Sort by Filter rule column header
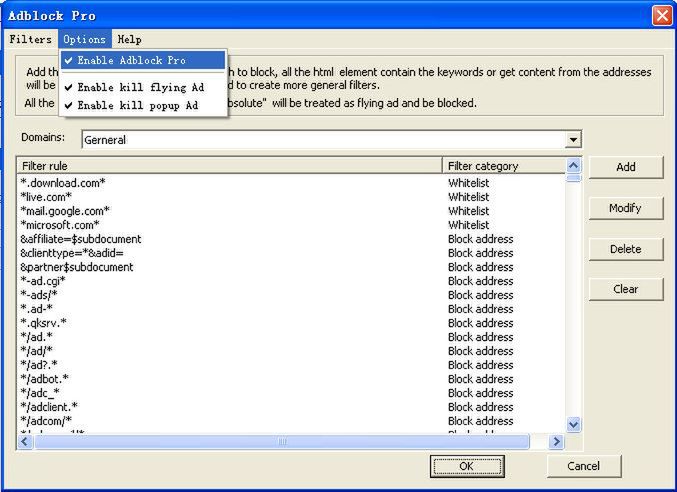 pos(229,166)
